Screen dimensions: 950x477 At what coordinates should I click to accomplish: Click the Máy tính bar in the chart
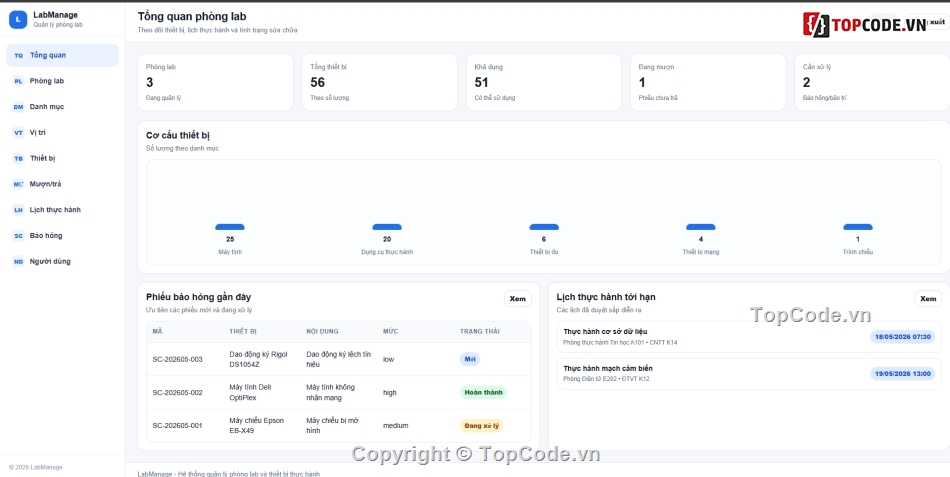[230, 227]
